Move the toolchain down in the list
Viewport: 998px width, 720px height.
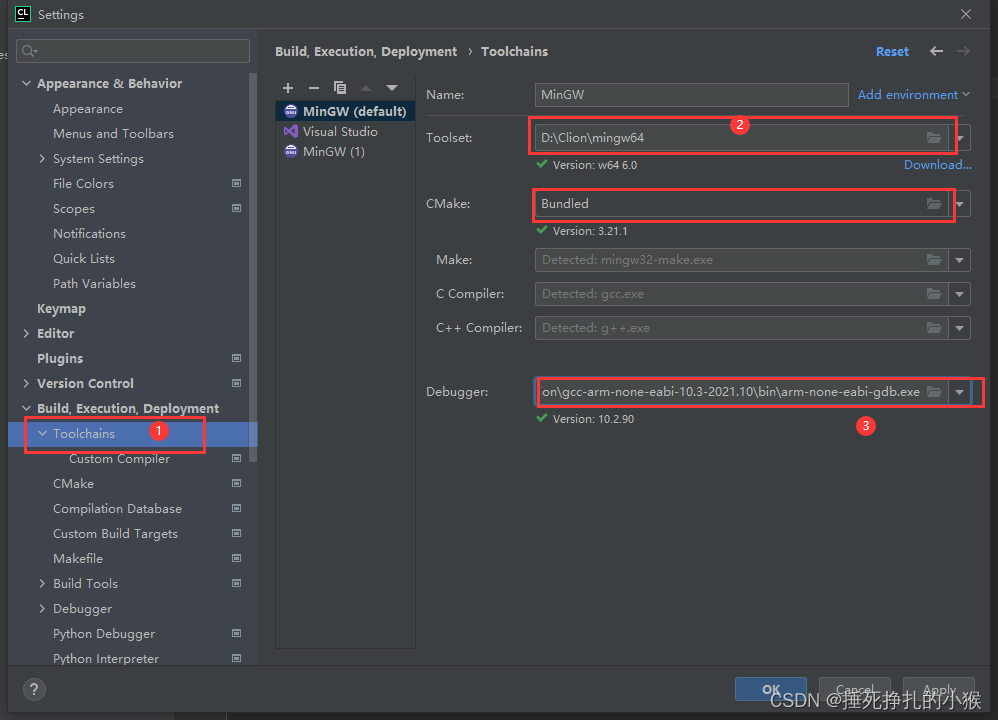[x=392, y=88]
